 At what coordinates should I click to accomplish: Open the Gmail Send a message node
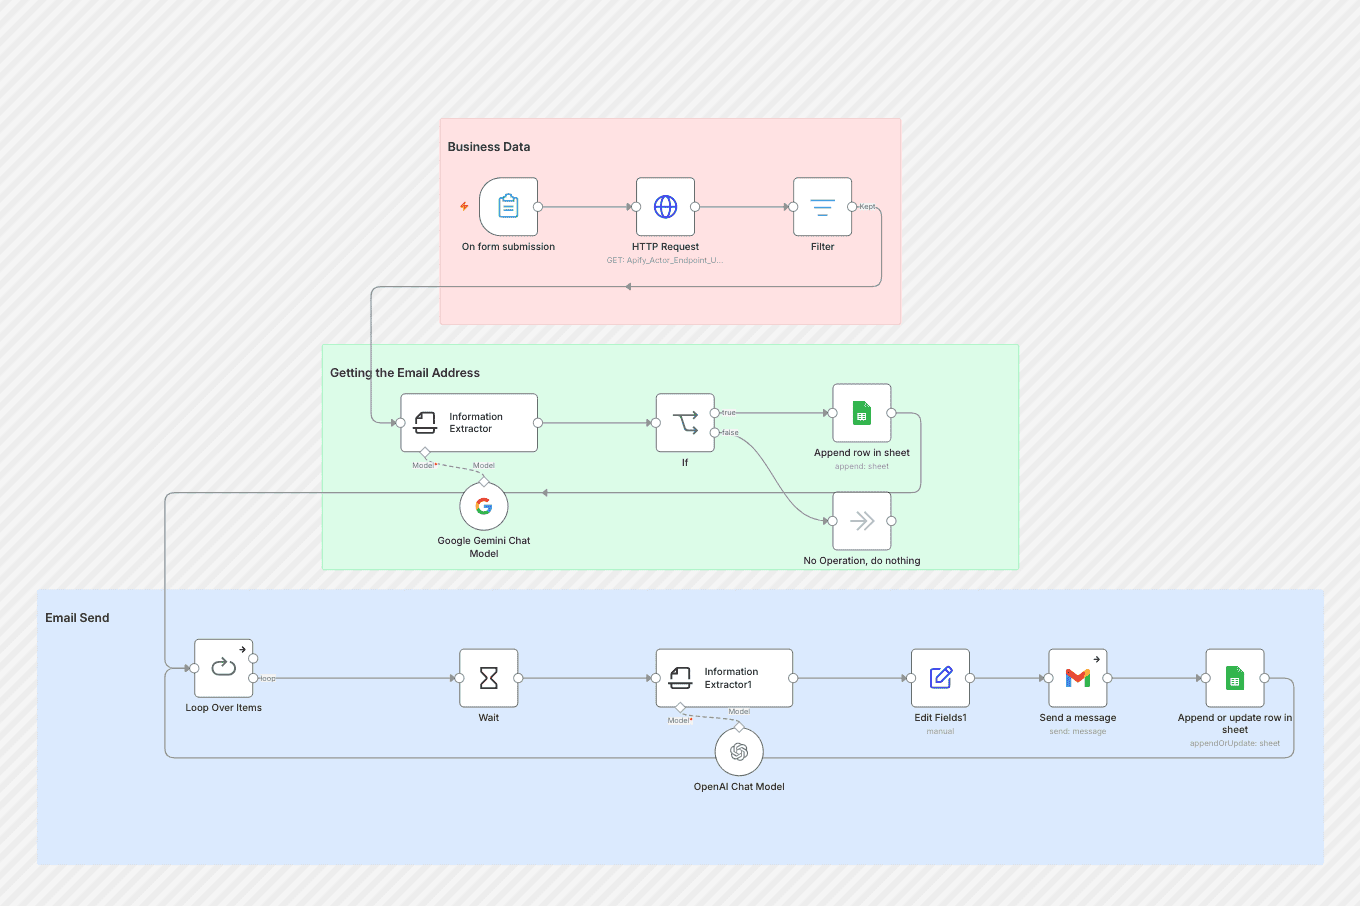point(1078,678)
